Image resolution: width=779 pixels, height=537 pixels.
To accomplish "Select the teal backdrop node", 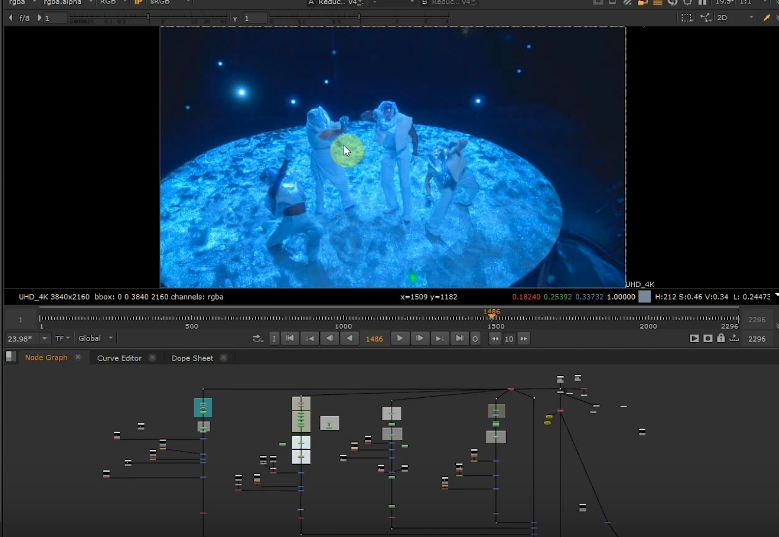I will pos(203,407).
